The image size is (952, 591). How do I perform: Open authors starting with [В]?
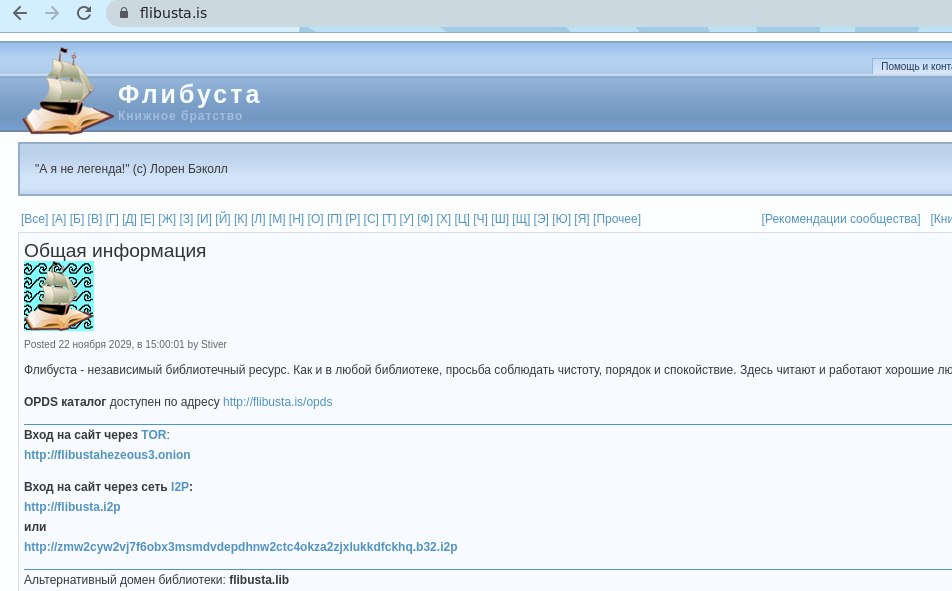click(x=95, y=219)
